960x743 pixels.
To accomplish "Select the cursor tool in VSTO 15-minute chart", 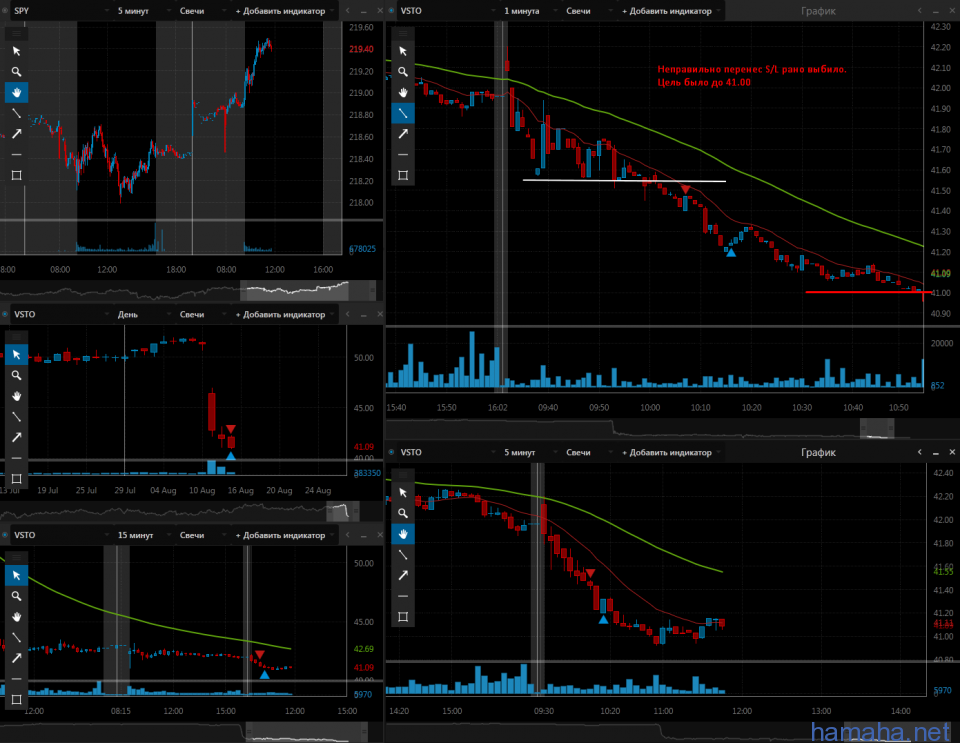I will click(x=17, y=575).
